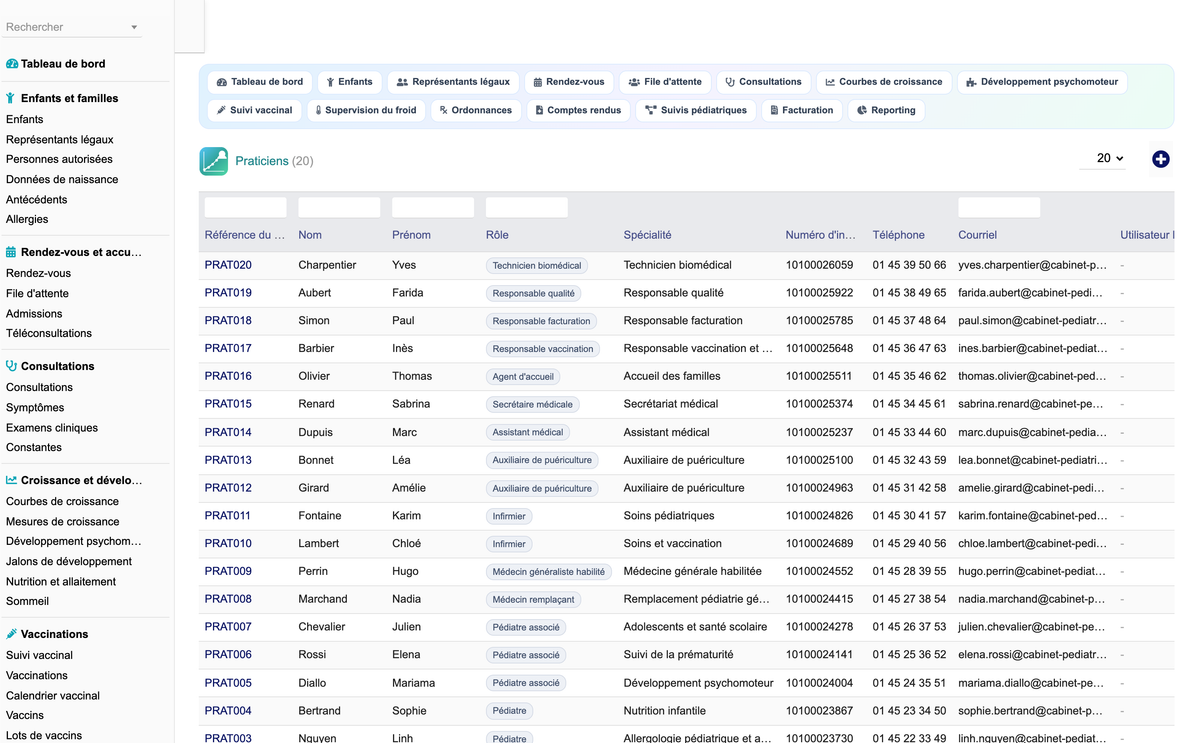This screenshot has width=1200, height=743.
Task: Open Développement psychomoteur shortcut button
Action: [x=1042, y=82]
